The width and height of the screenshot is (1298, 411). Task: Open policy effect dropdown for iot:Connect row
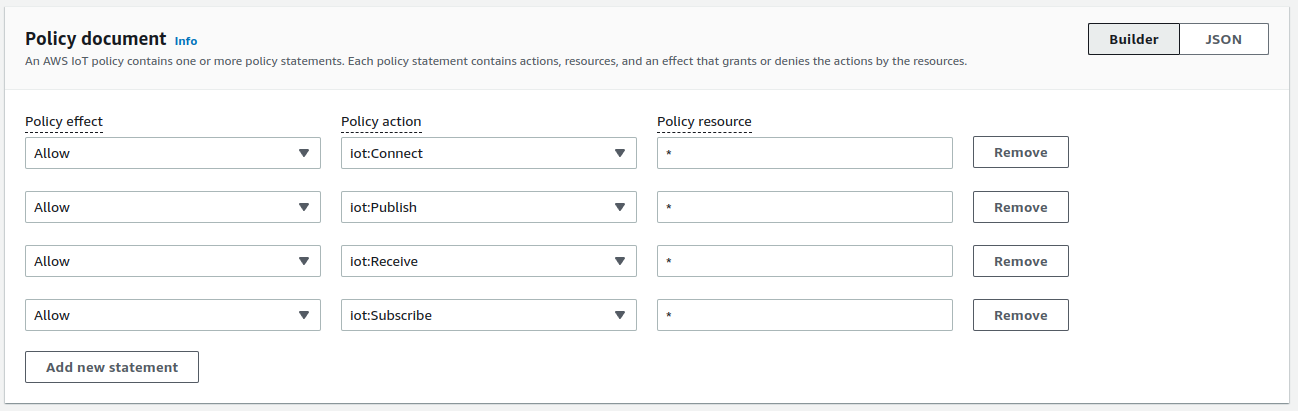(x=172, y=153)
